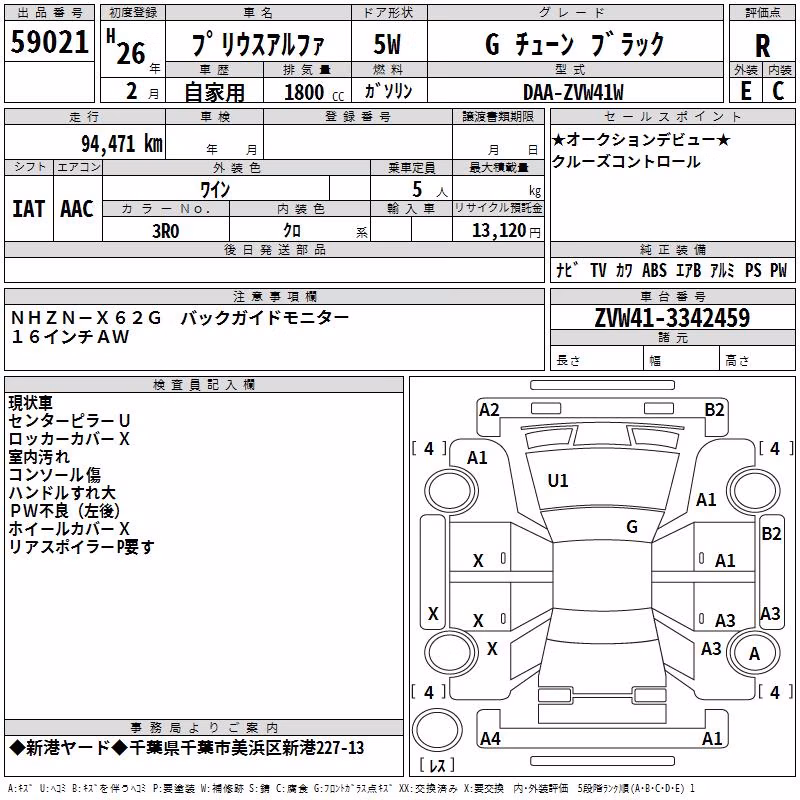Select the [レス] spare tire label
Viewport: 800px width, 800px height.
click(x=437, y=764)
